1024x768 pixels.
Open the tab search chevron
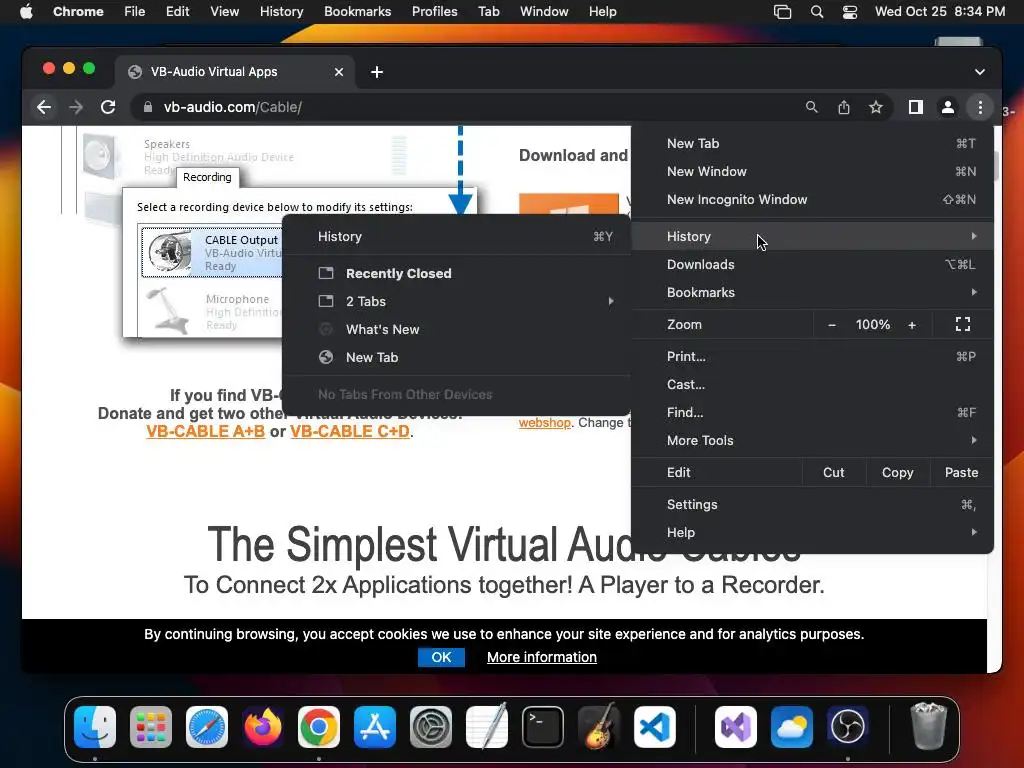pyautogui.click(x=980, y=72)
